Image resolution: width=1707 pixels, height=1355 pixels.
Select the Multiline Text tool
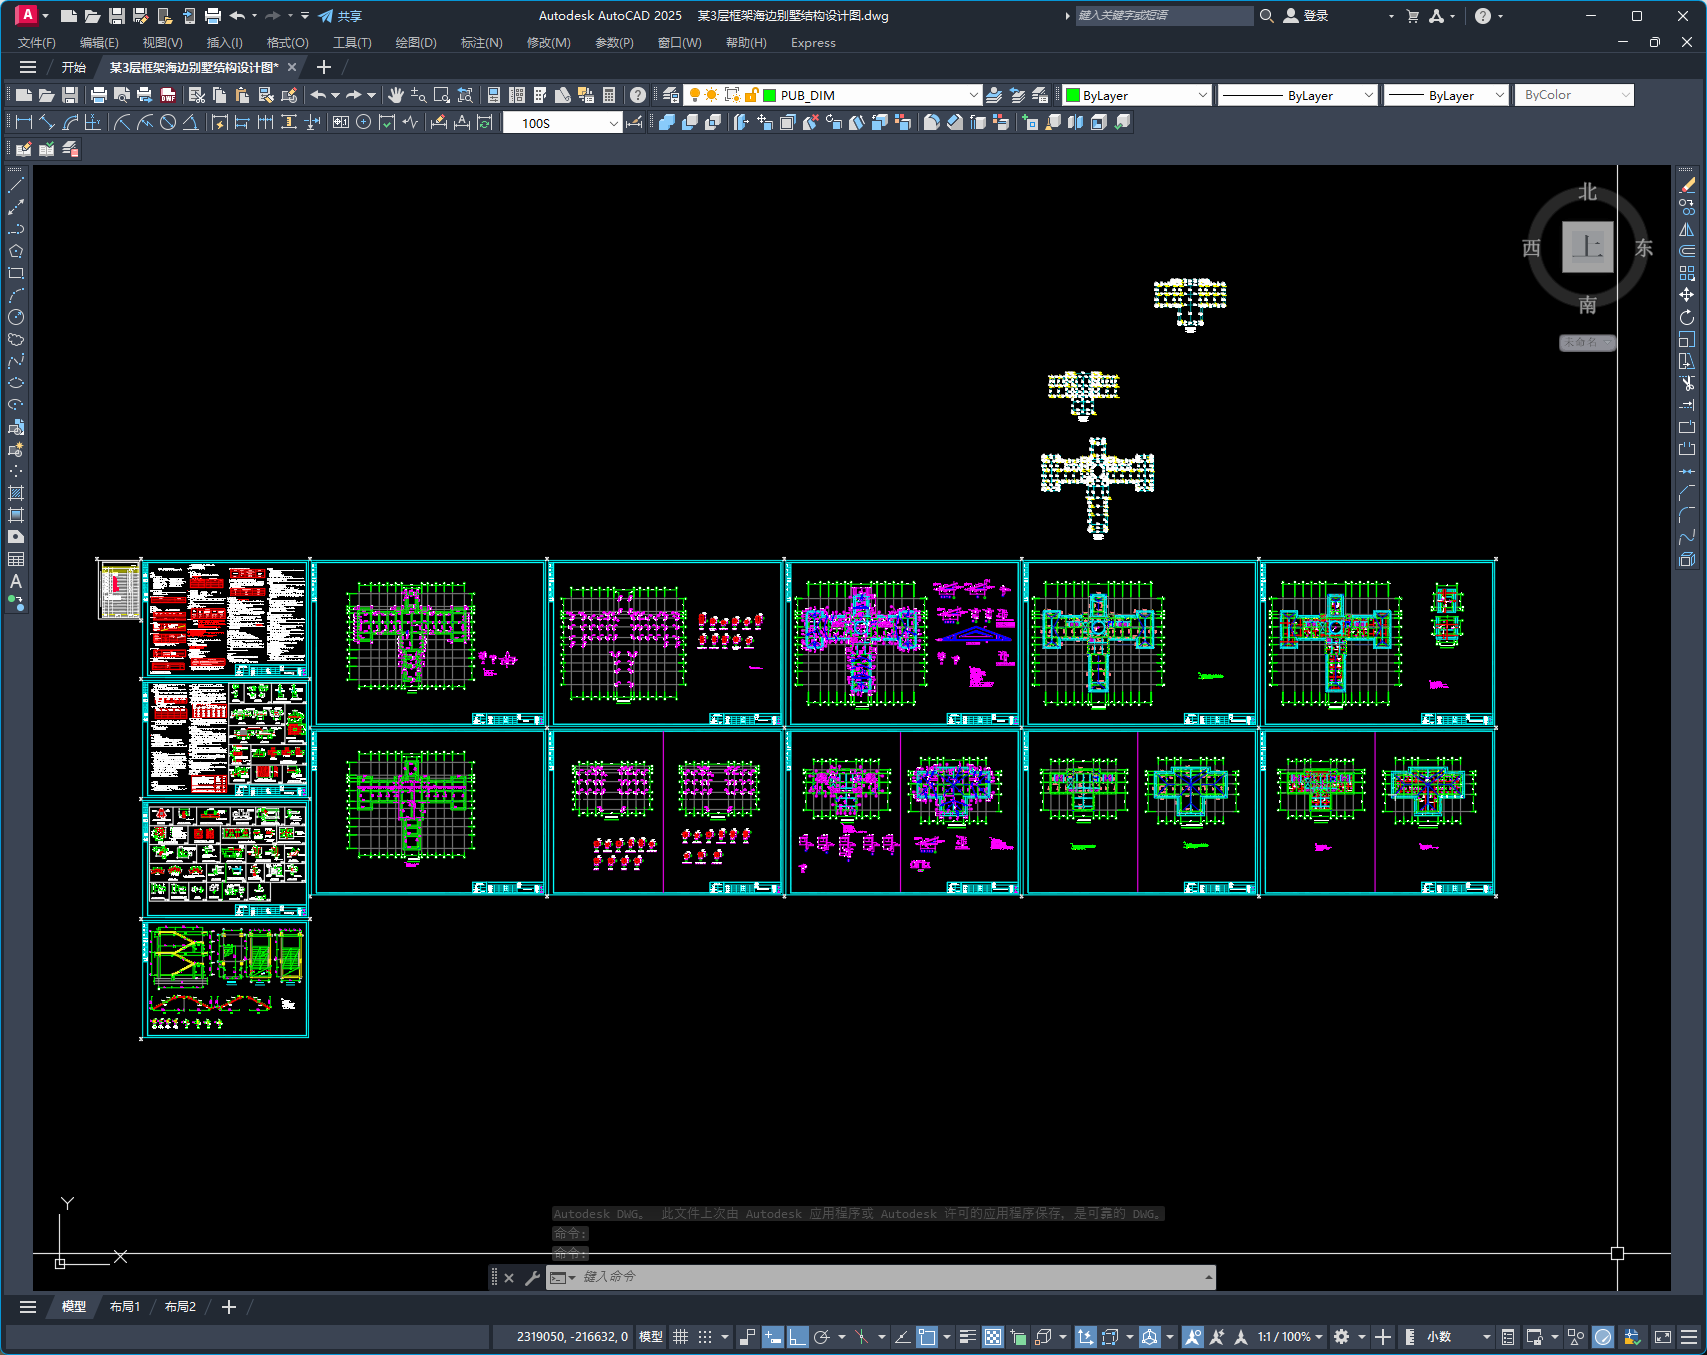tap(16, 581)
